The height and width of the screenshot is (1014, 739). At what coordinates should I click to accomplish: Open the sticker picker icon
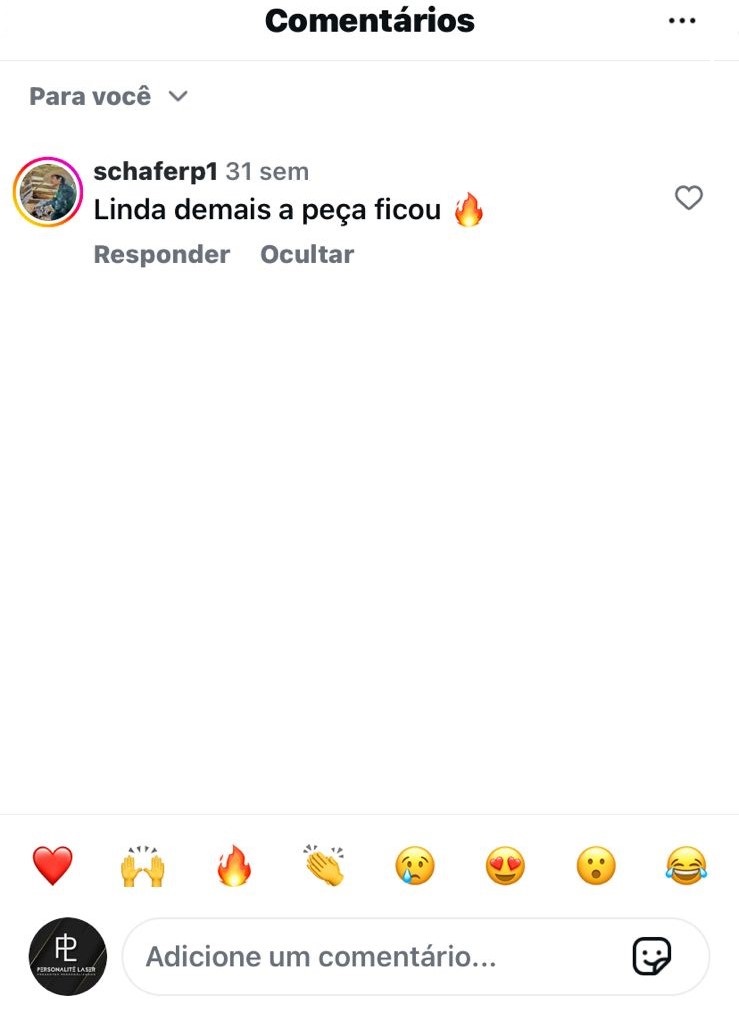652,956
